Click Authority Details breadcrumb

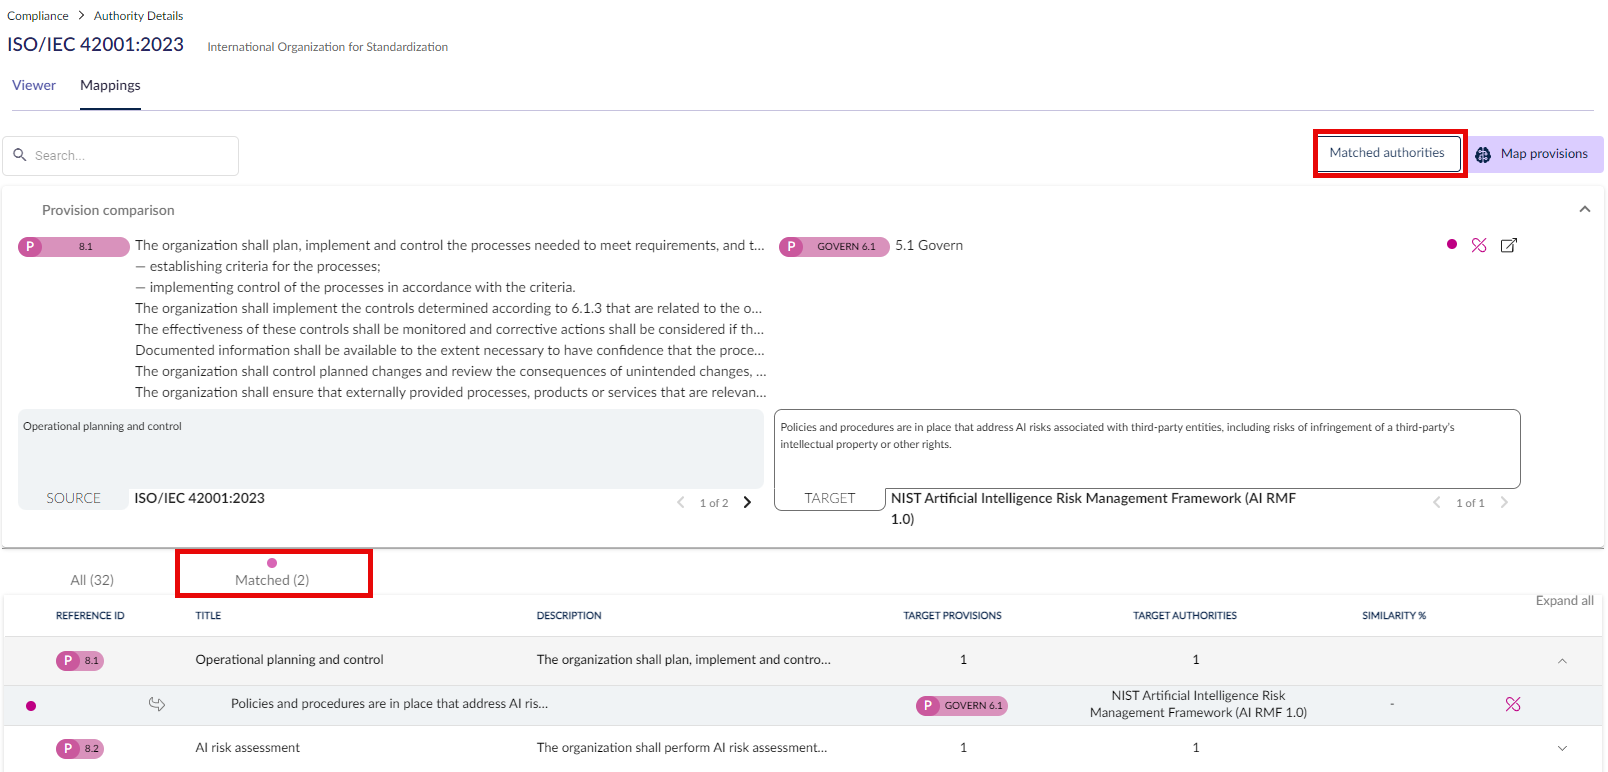click(138, 16)
